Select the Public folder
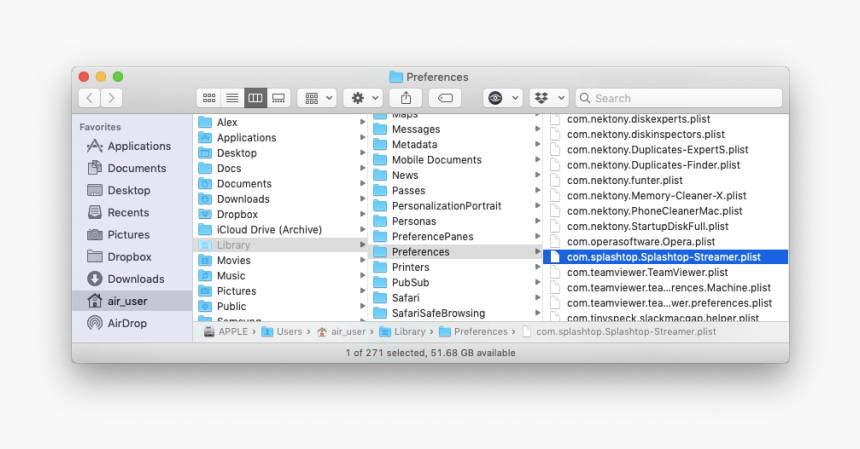This screenshot has height=449, width=860. (x=281, y=306)
